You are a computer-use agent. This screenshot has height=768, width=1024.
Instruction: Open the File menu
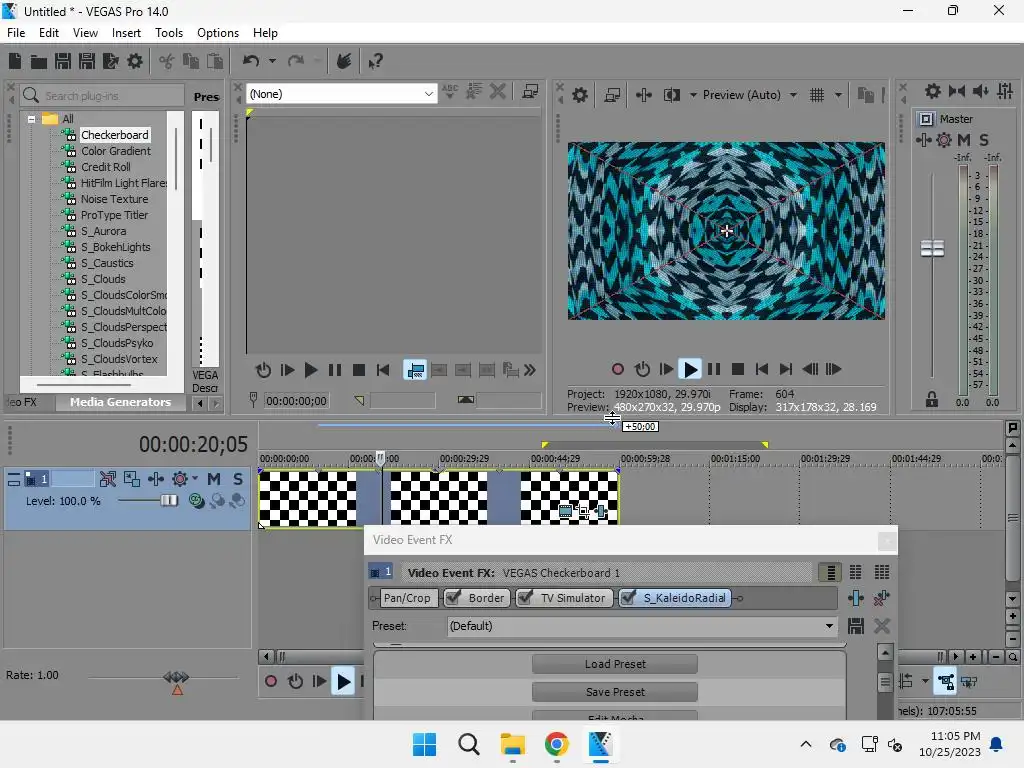click(16, 33)
